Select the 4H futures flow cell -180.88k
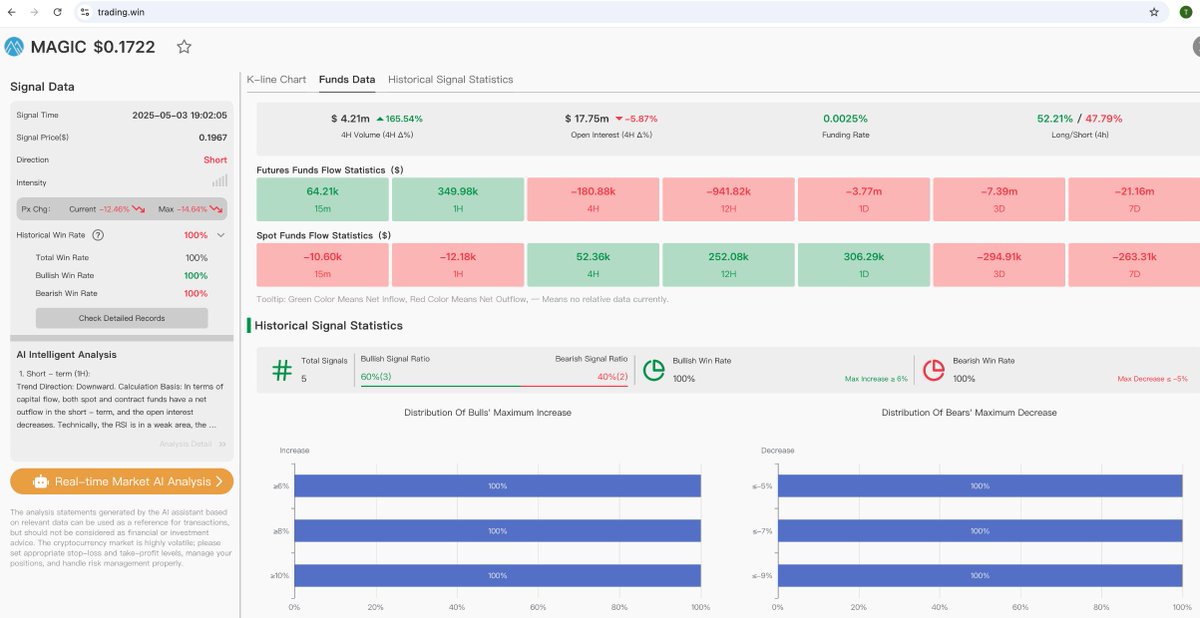The width and height of the screenshot is (1200, 618). (593, 199)
